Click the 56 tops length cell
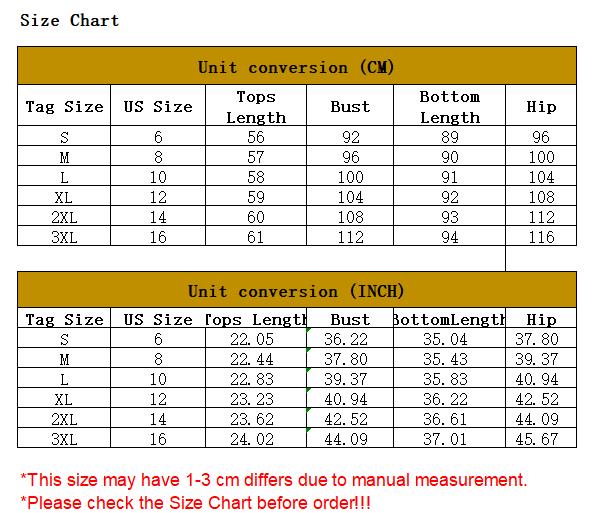Image resolution: width=613 pixels, height=513 pixels. [256, 138]
